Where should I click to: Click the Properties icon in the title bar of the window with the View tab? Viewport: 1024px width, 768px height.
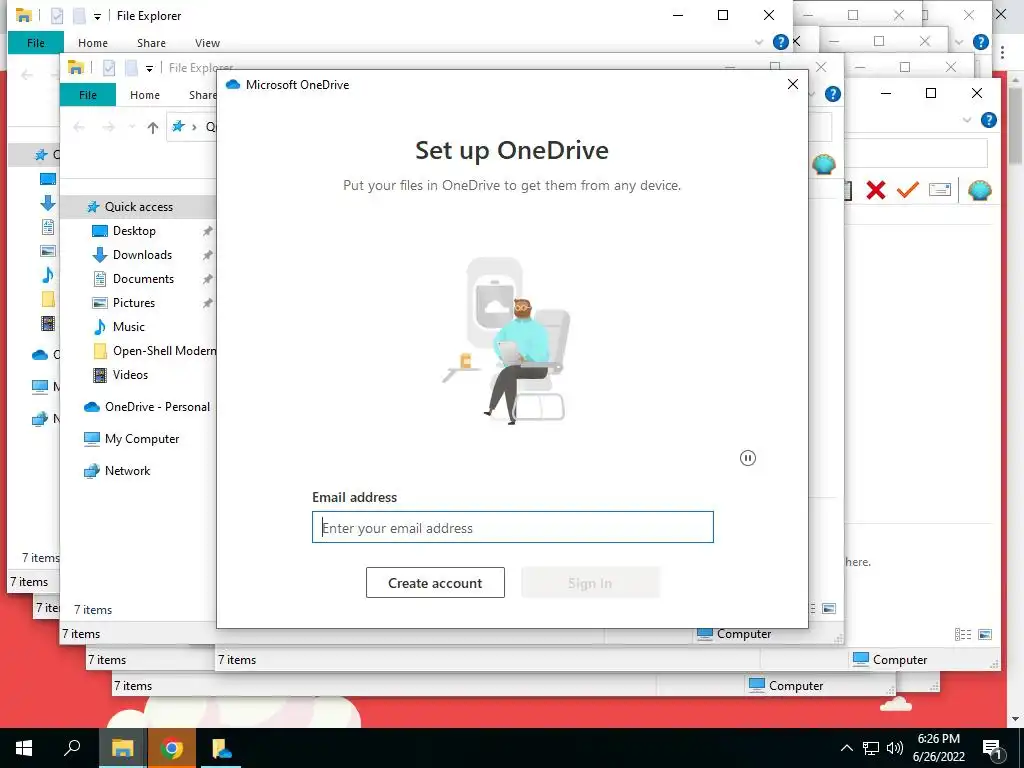tap(57, 16)
